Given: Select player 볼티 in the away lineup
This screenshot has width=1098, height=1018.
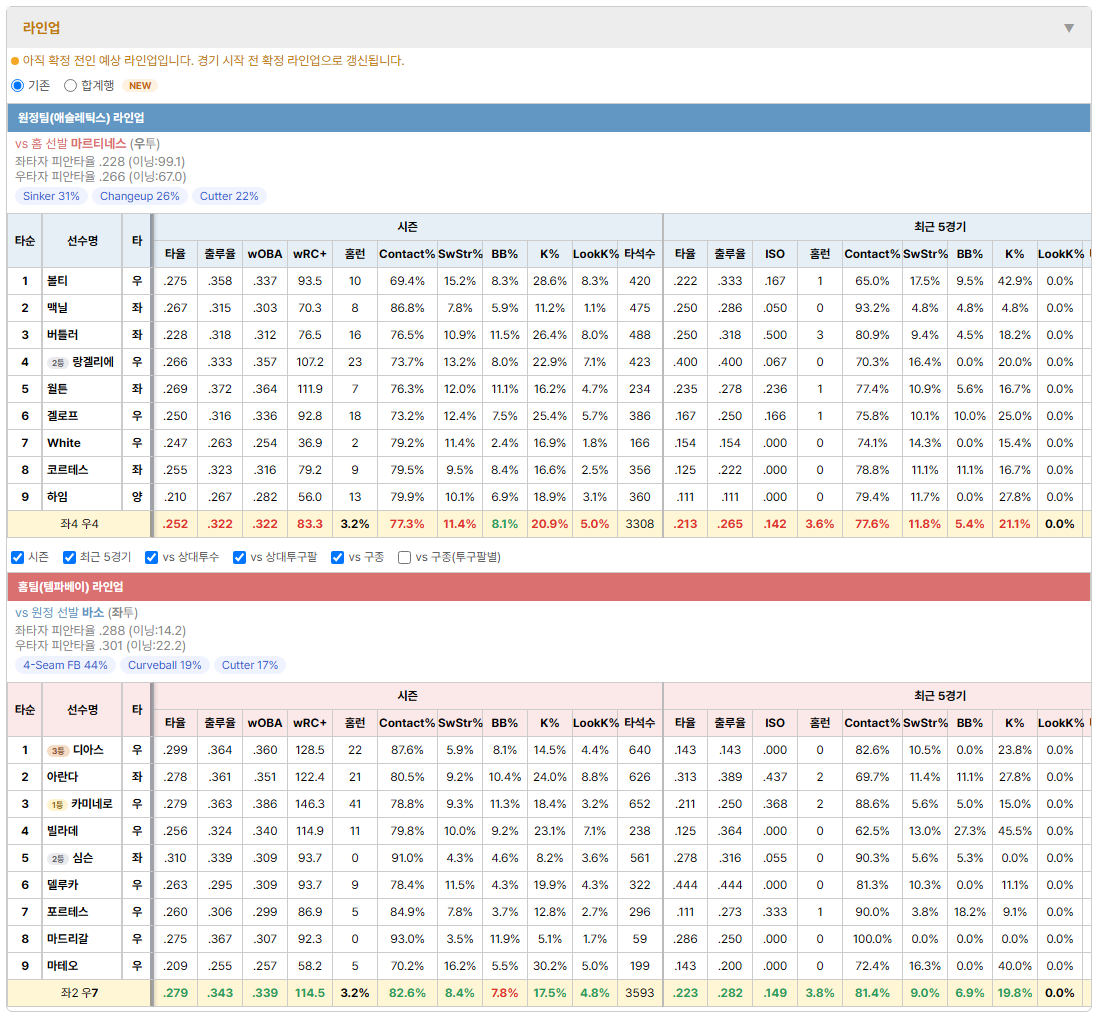Looking at the screenshot, I should click(57, 281).
